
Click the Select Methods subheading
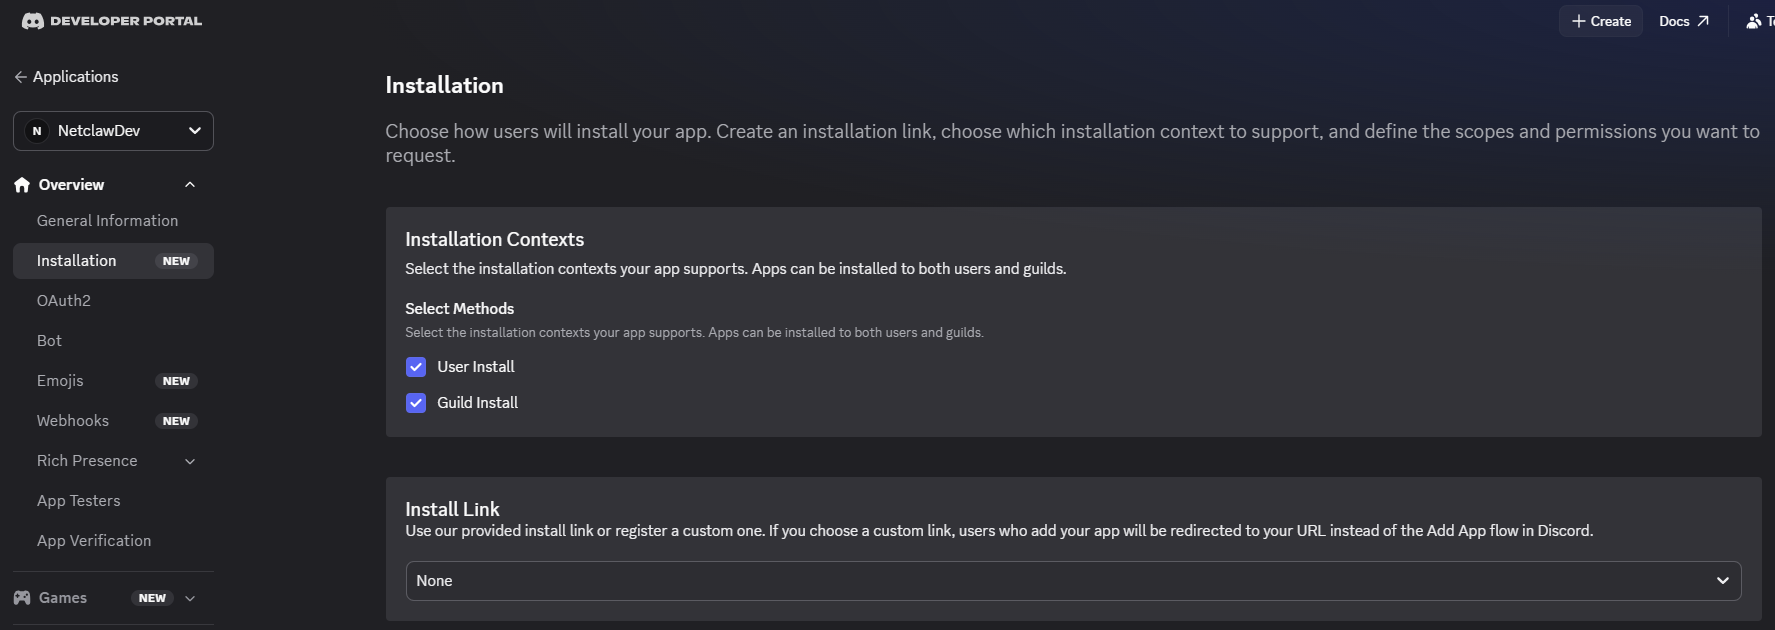(x=460, y=309)
